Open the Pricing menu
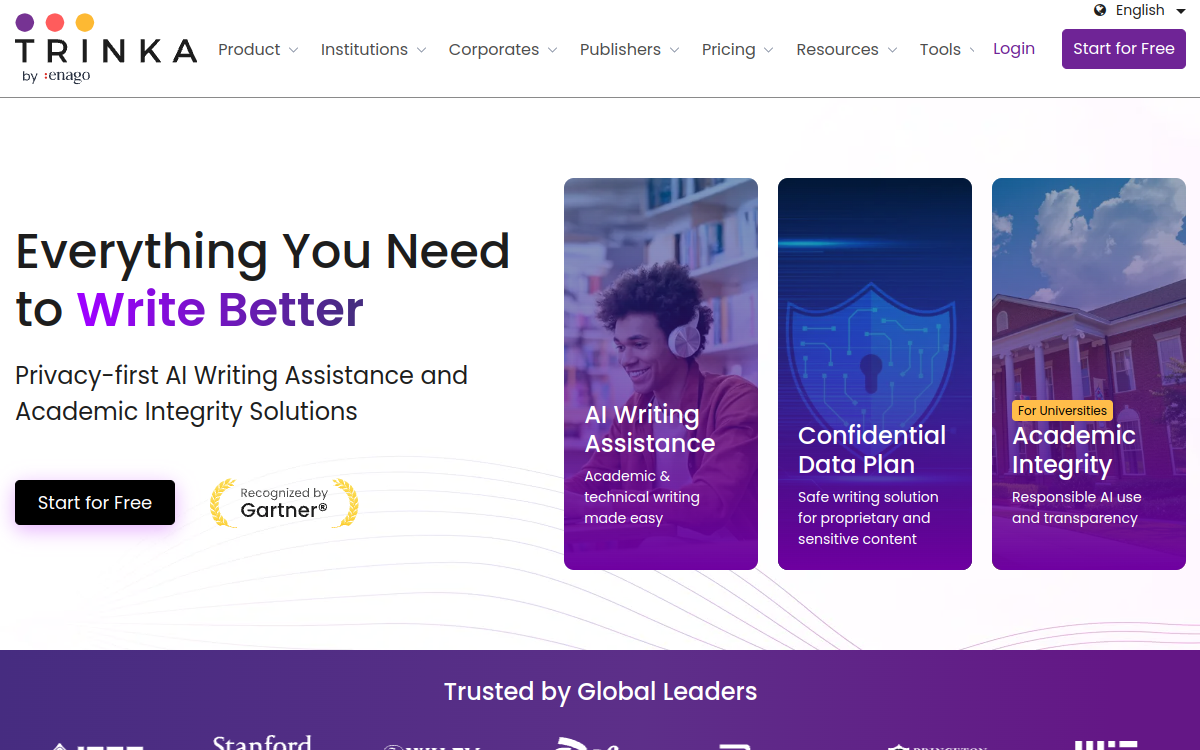Image resolution: width=1200 pixels, height=750 pixels. click(x=737, y=49)
